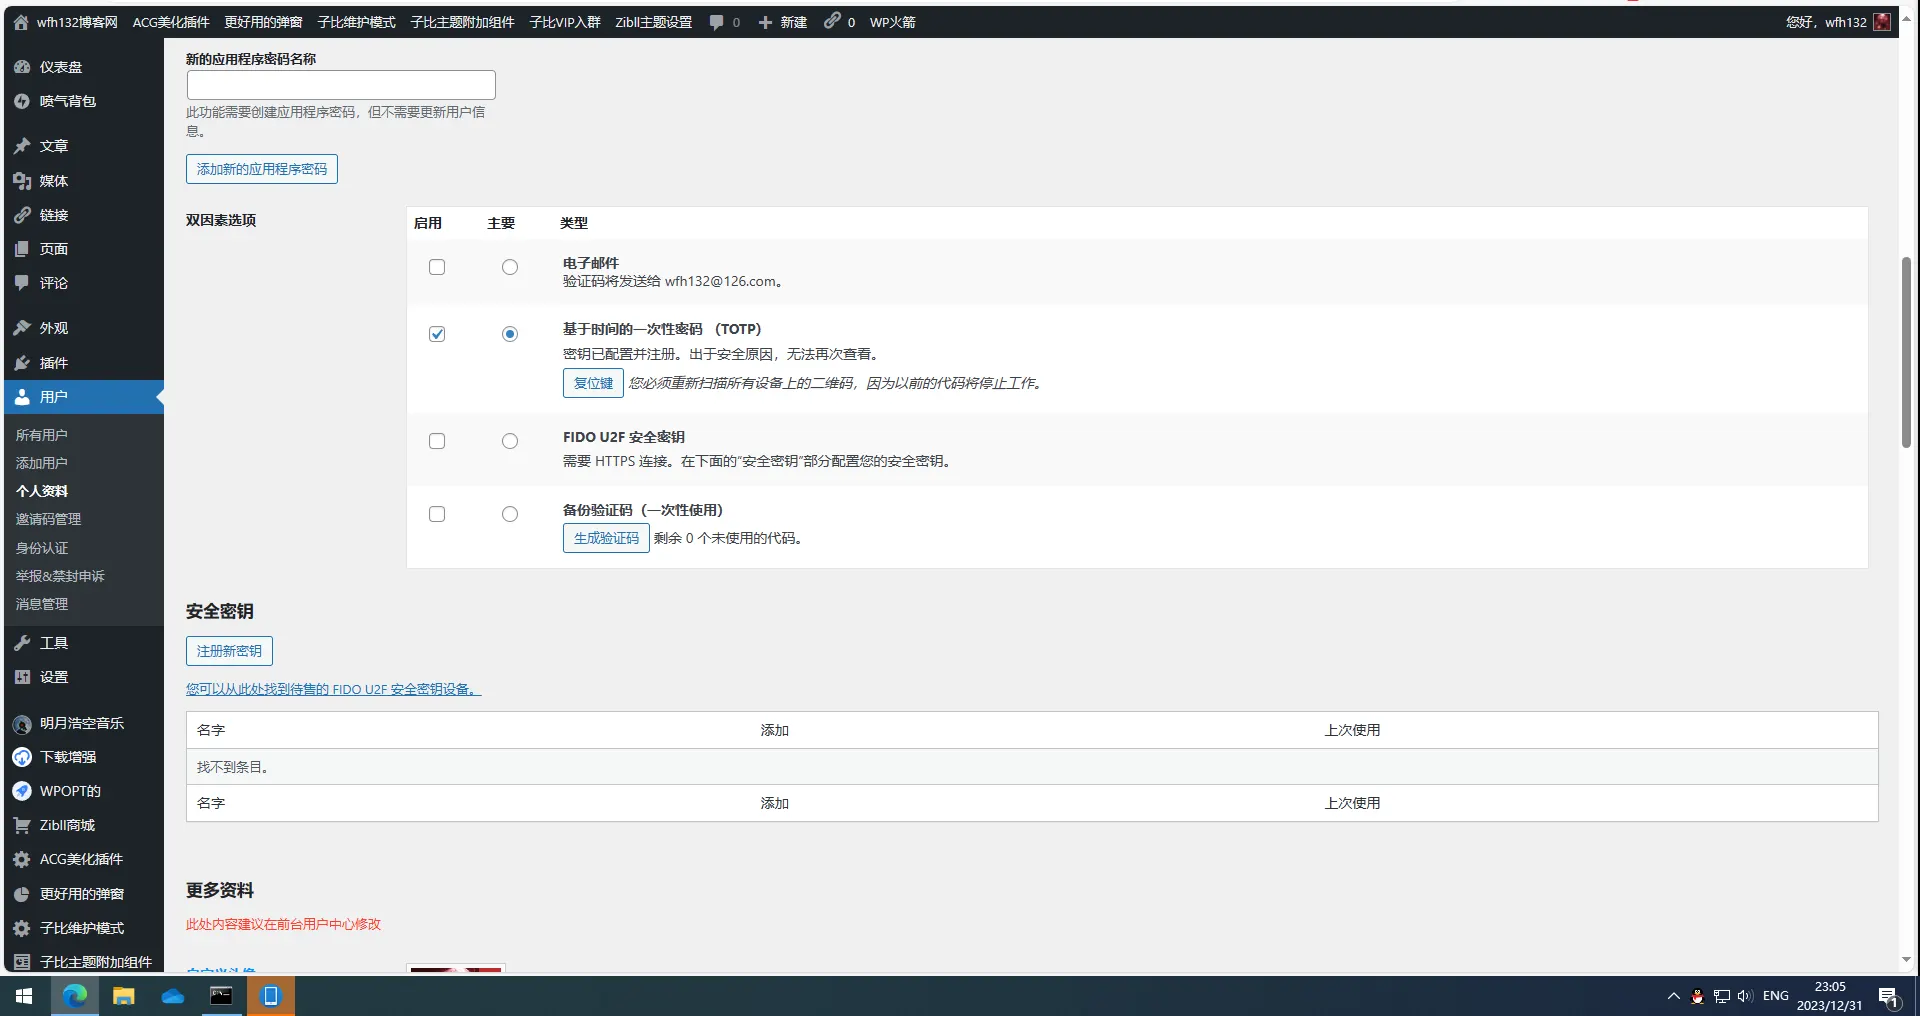The image size is (1920, 1016).
Task: Click the 生成验证码 button
Action: click(x=606, y=538)
